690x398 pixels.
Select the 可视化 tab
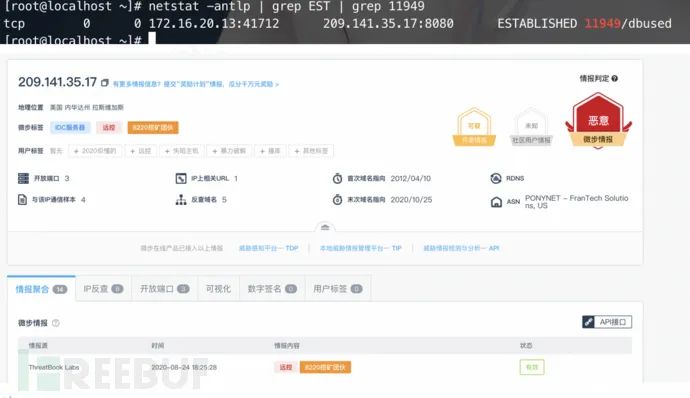(218, 289)
